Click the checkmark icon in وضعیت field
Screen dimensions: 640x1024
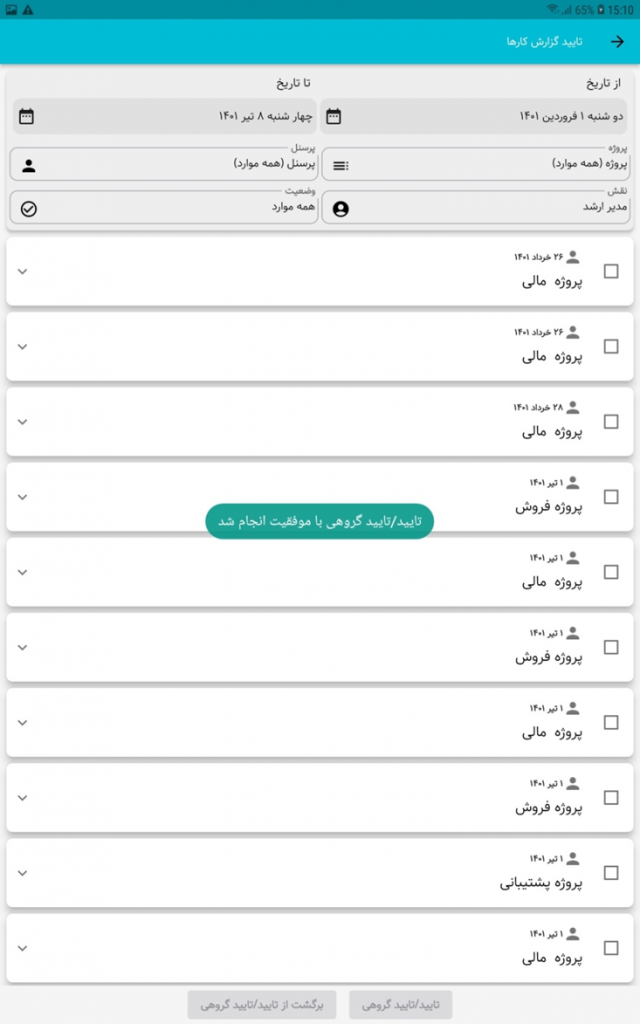click(x=29, y=209)
